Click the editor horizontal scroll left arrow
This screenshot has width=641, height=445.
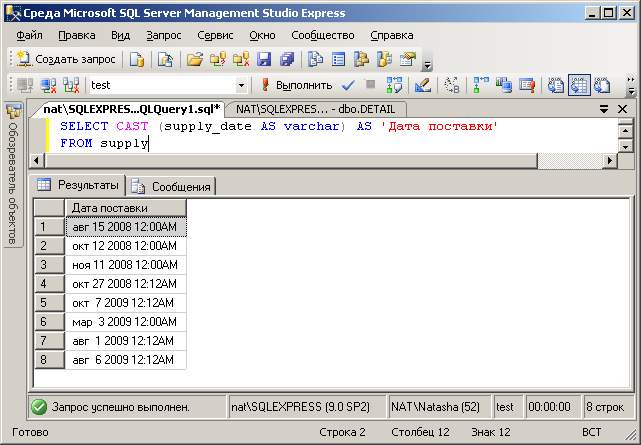click(37, 161)
